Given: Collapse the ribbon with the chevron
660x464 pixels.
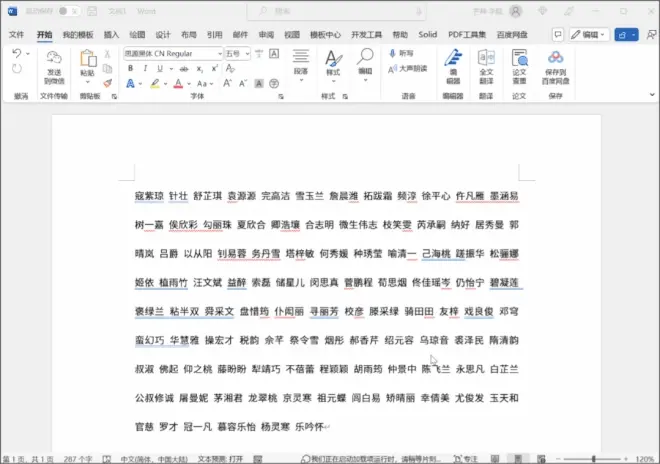Looking at the screenshot, I should click(652, 95).
